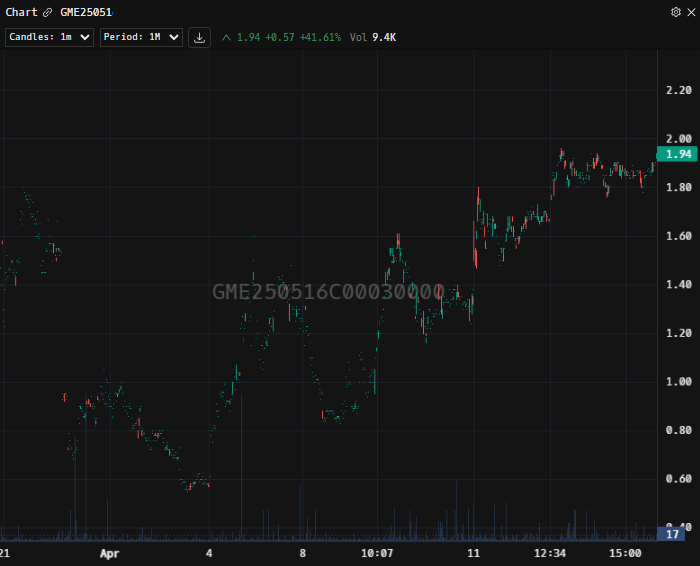Click the Apr time axis label
This screenshot has height=566, width=700.
[109, 554]
